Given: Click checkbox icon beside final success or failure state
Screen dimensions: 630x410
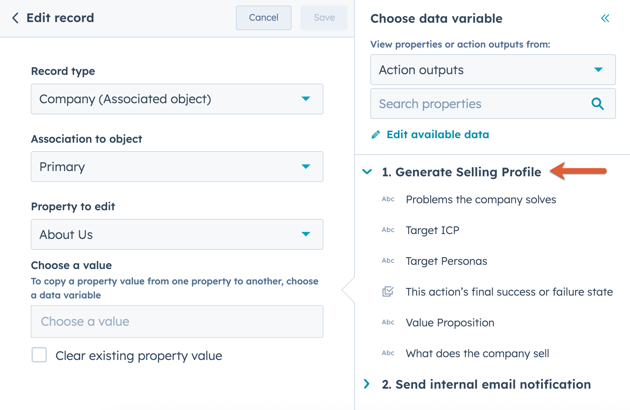Looking at the screenshot, I should (x=388, y=291).
